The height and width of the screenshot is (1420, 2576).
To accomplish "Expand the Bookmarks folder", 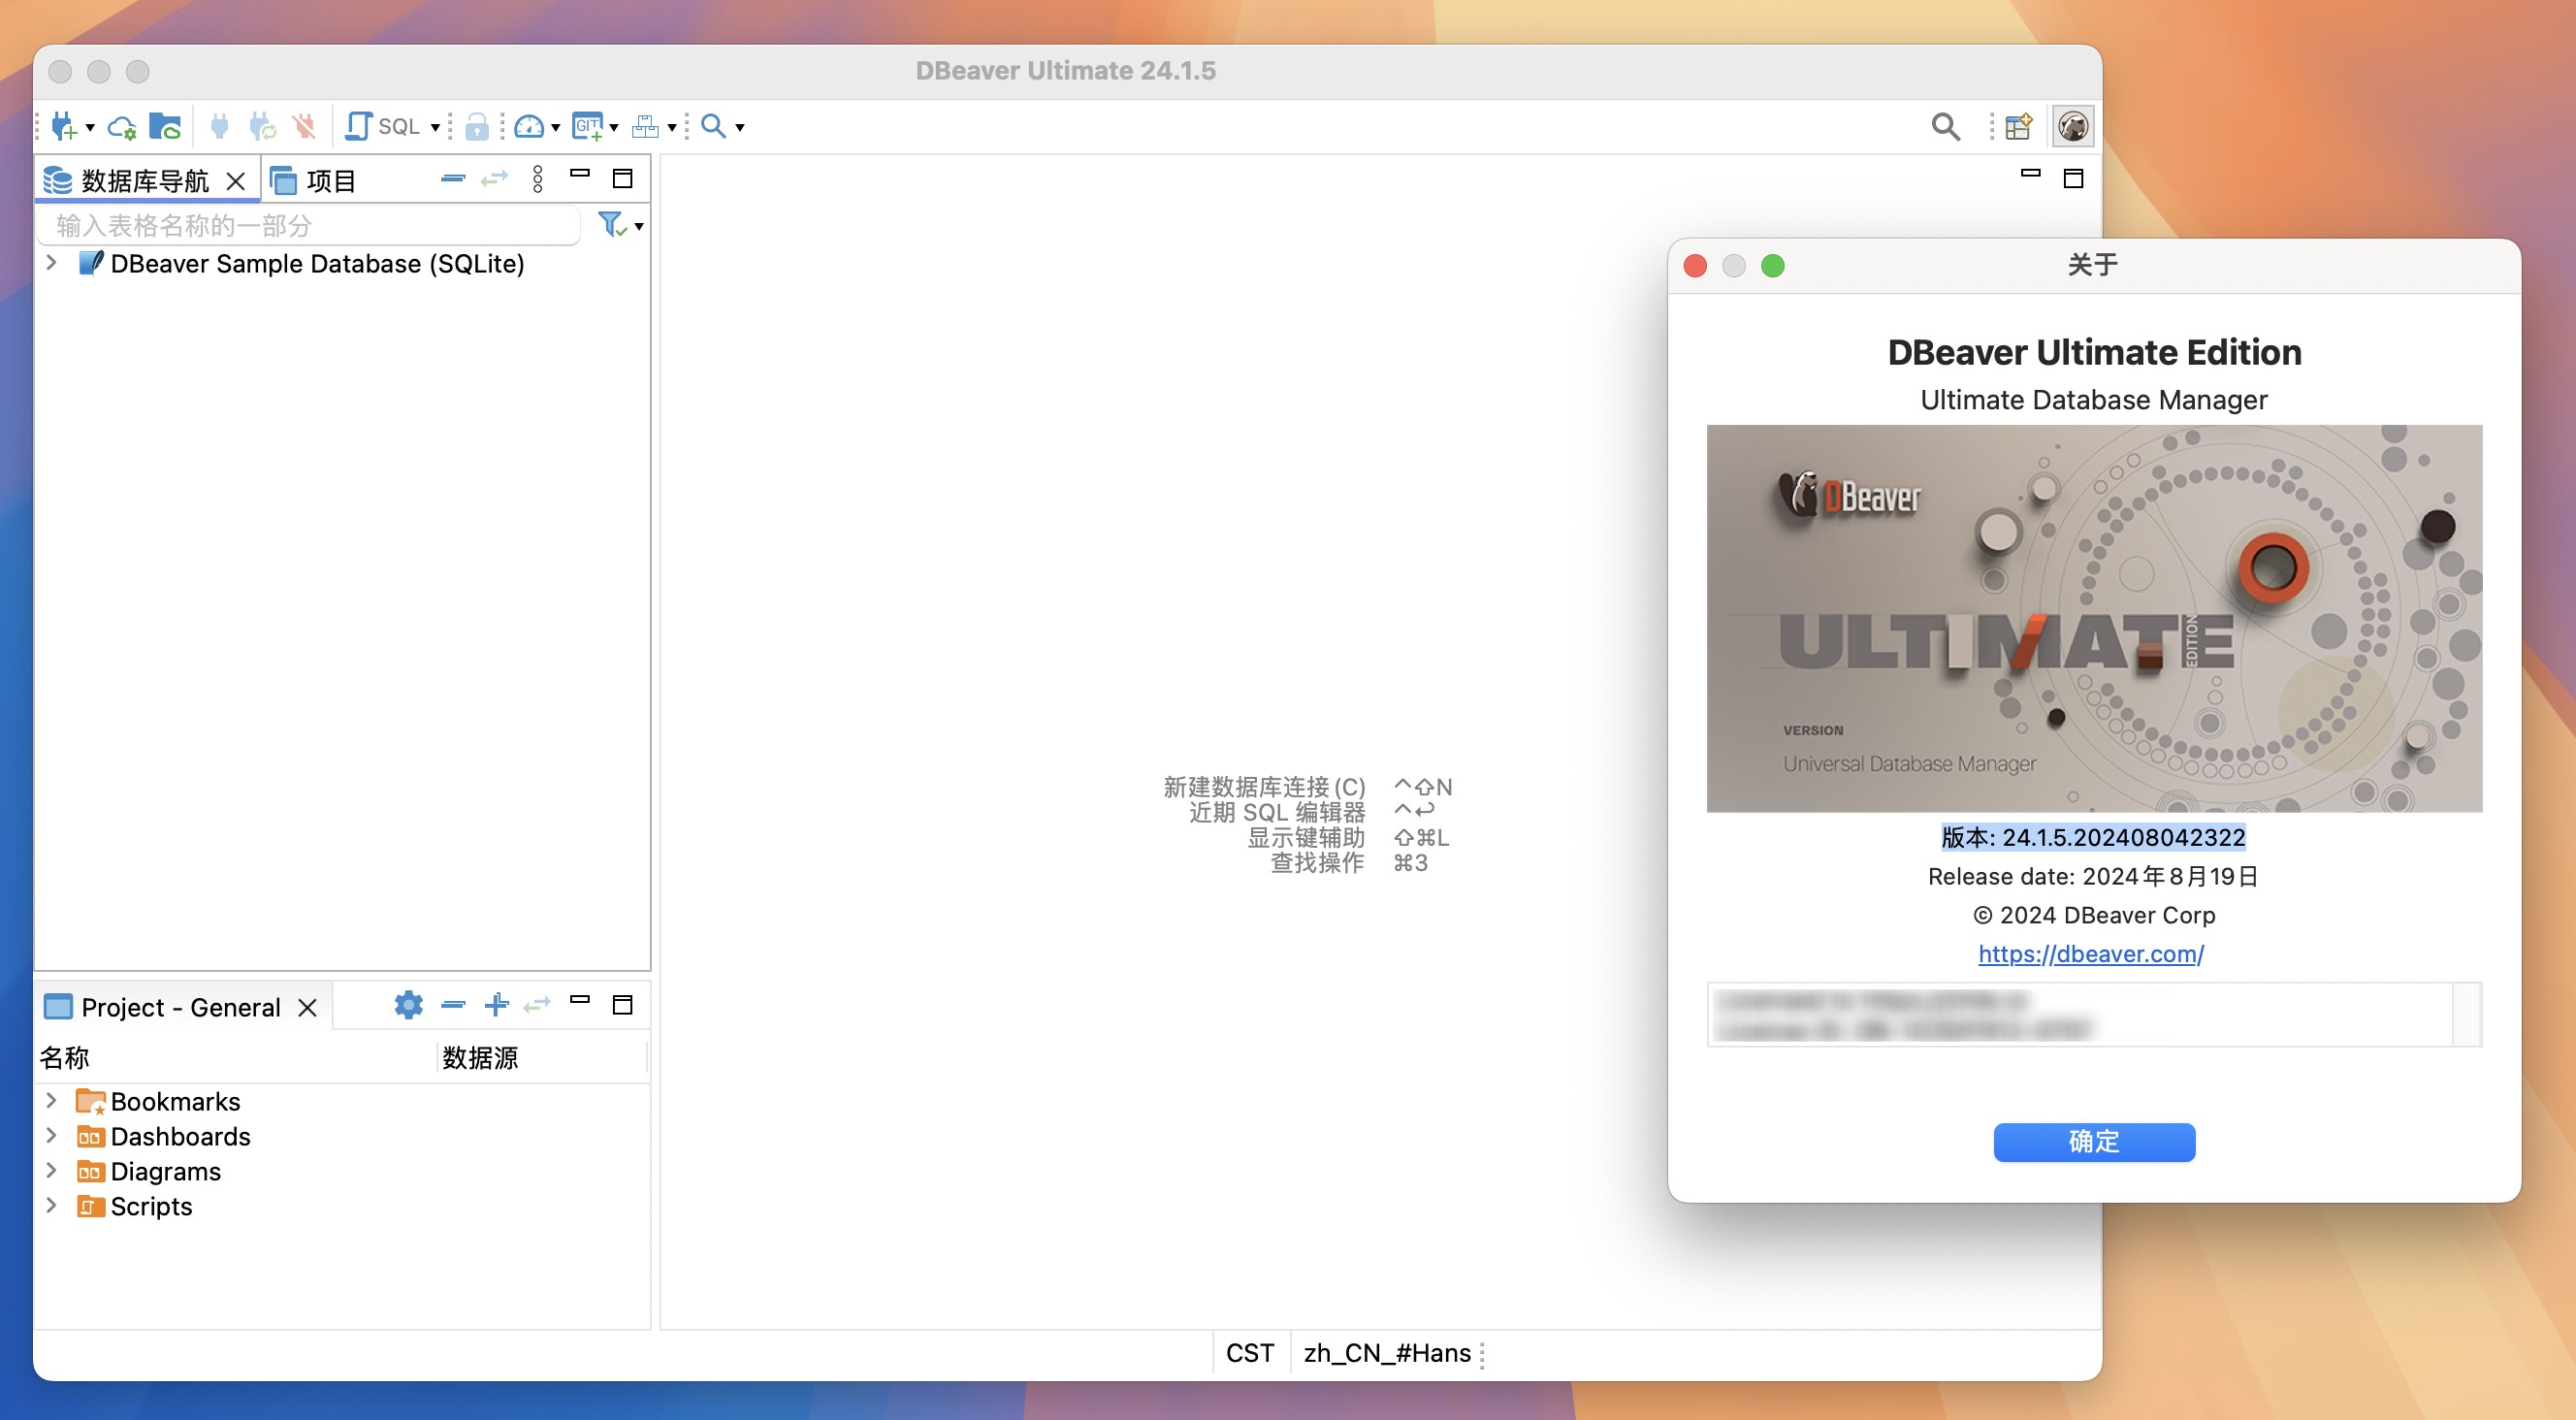I will coord(52,1100).
